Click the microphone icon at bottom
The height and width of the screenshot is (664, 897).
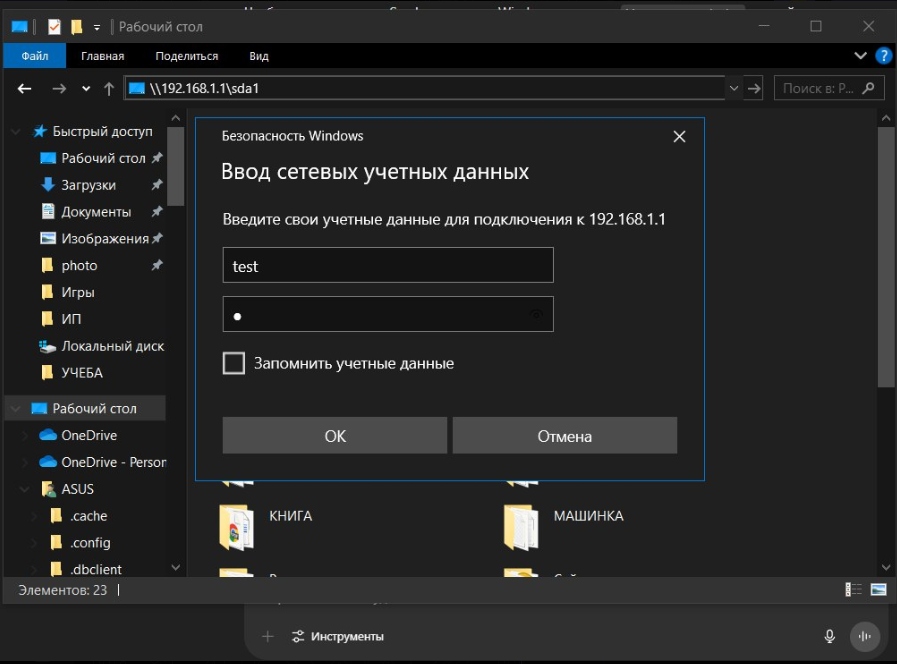[829, 636]
